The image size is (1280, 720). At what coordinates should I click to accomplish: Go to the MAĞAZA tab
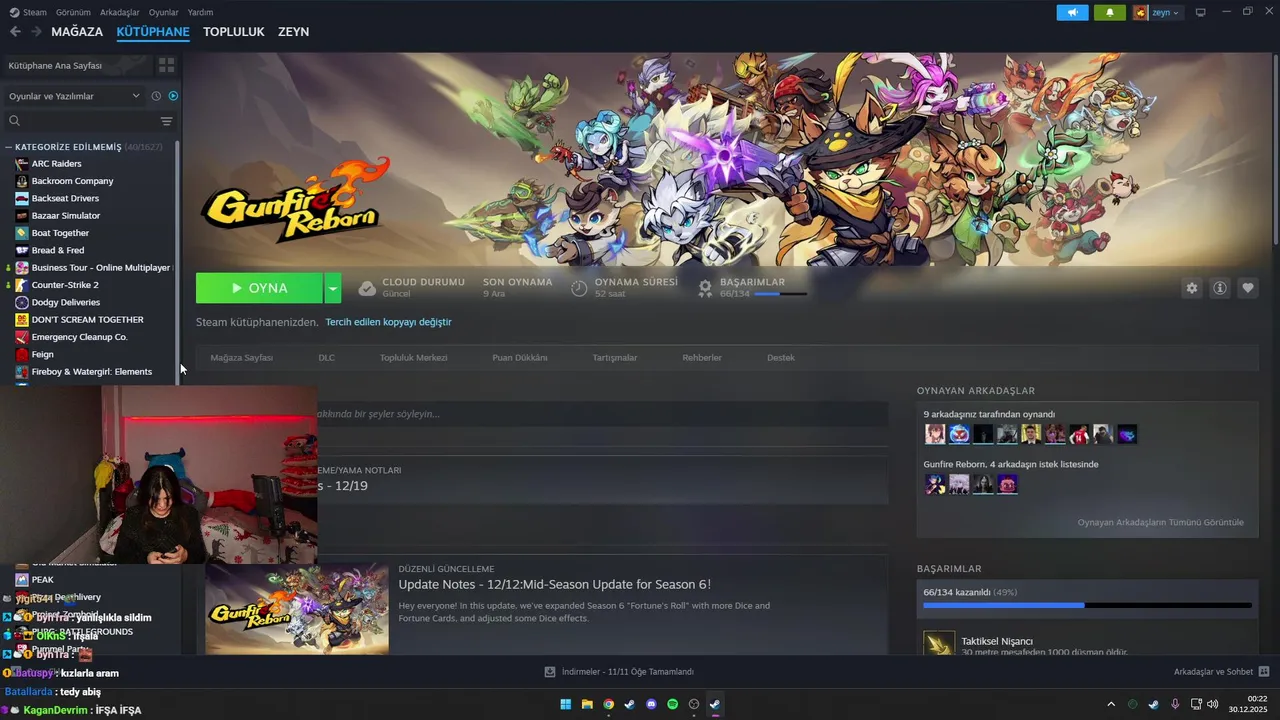[x=77, y=32]
